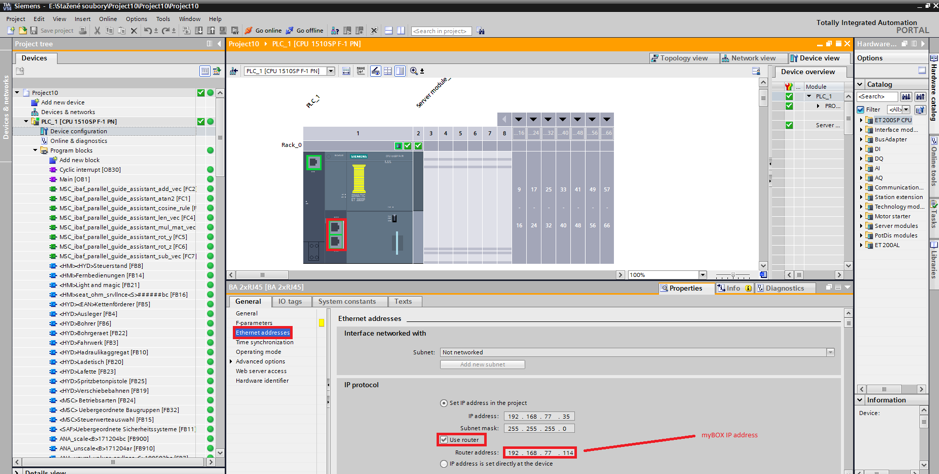Click the device zoom magnifier icon

point(413,71)
